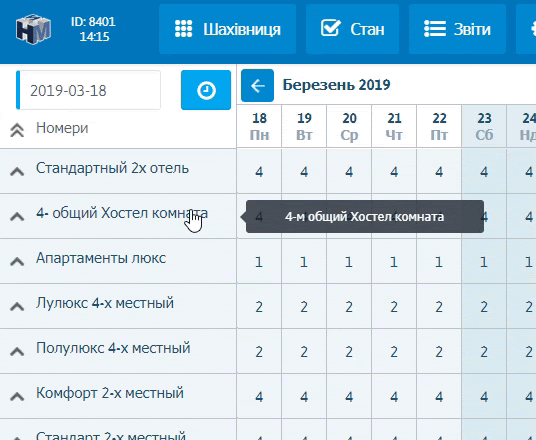Click Полулюкс 4-х местный cell for day 19
This screenshot has height=440, width=536.
click(x=304, y=352)
